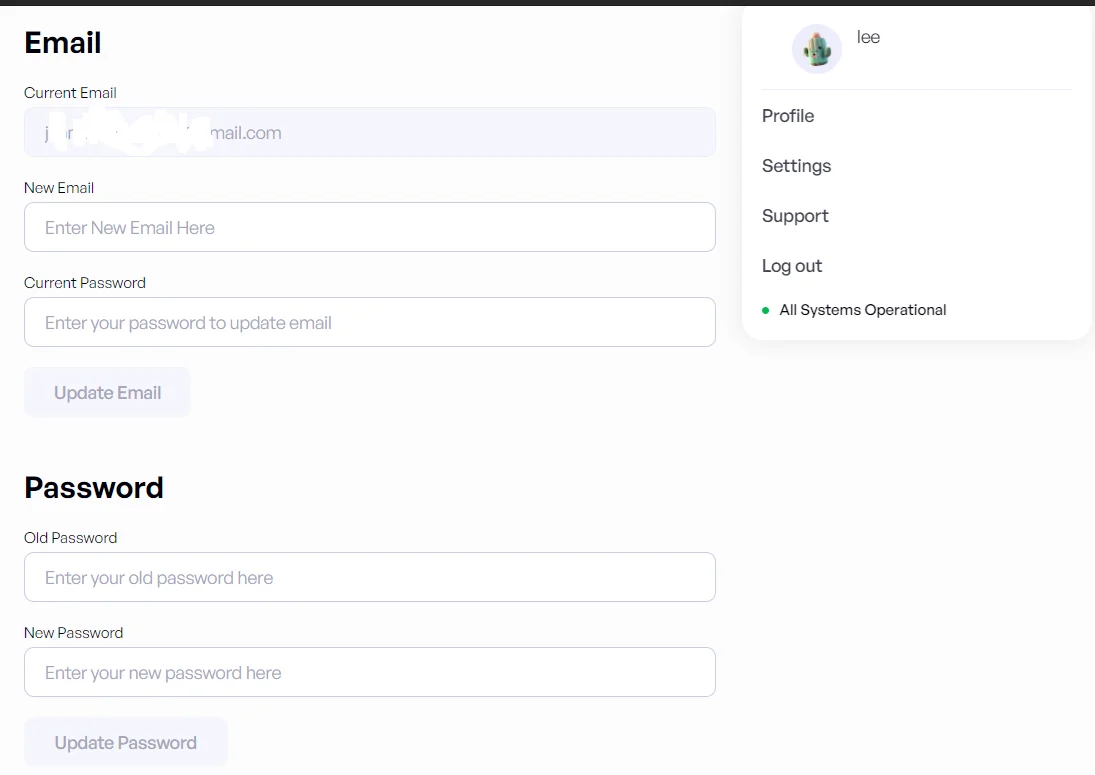1095x775 pixels.
Task: Choose Log out from the menu
Action: coord(792,266)
